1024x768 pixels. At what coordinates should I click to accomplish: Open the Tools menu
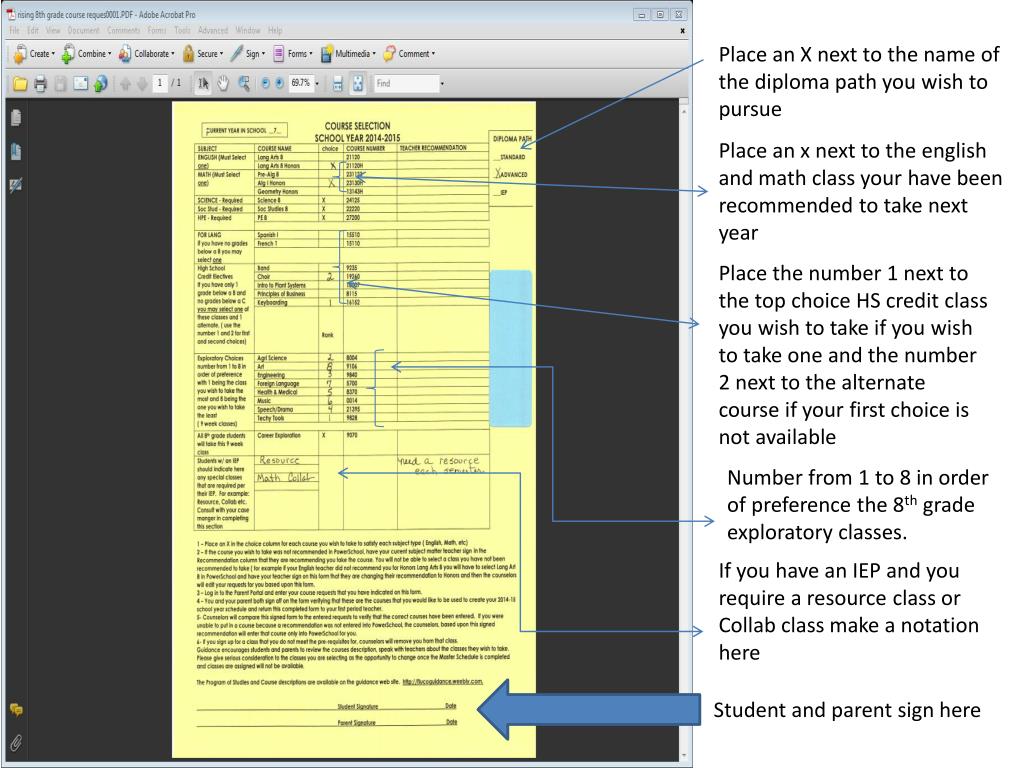coord(183,31)
